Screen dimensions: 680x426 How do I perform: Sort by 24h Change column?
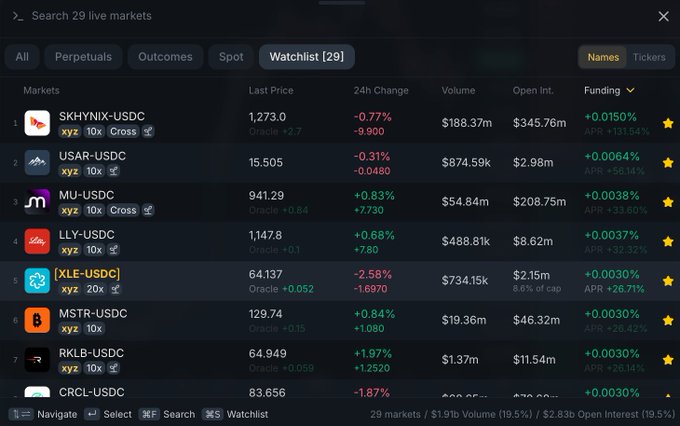[x=381, y=90]
